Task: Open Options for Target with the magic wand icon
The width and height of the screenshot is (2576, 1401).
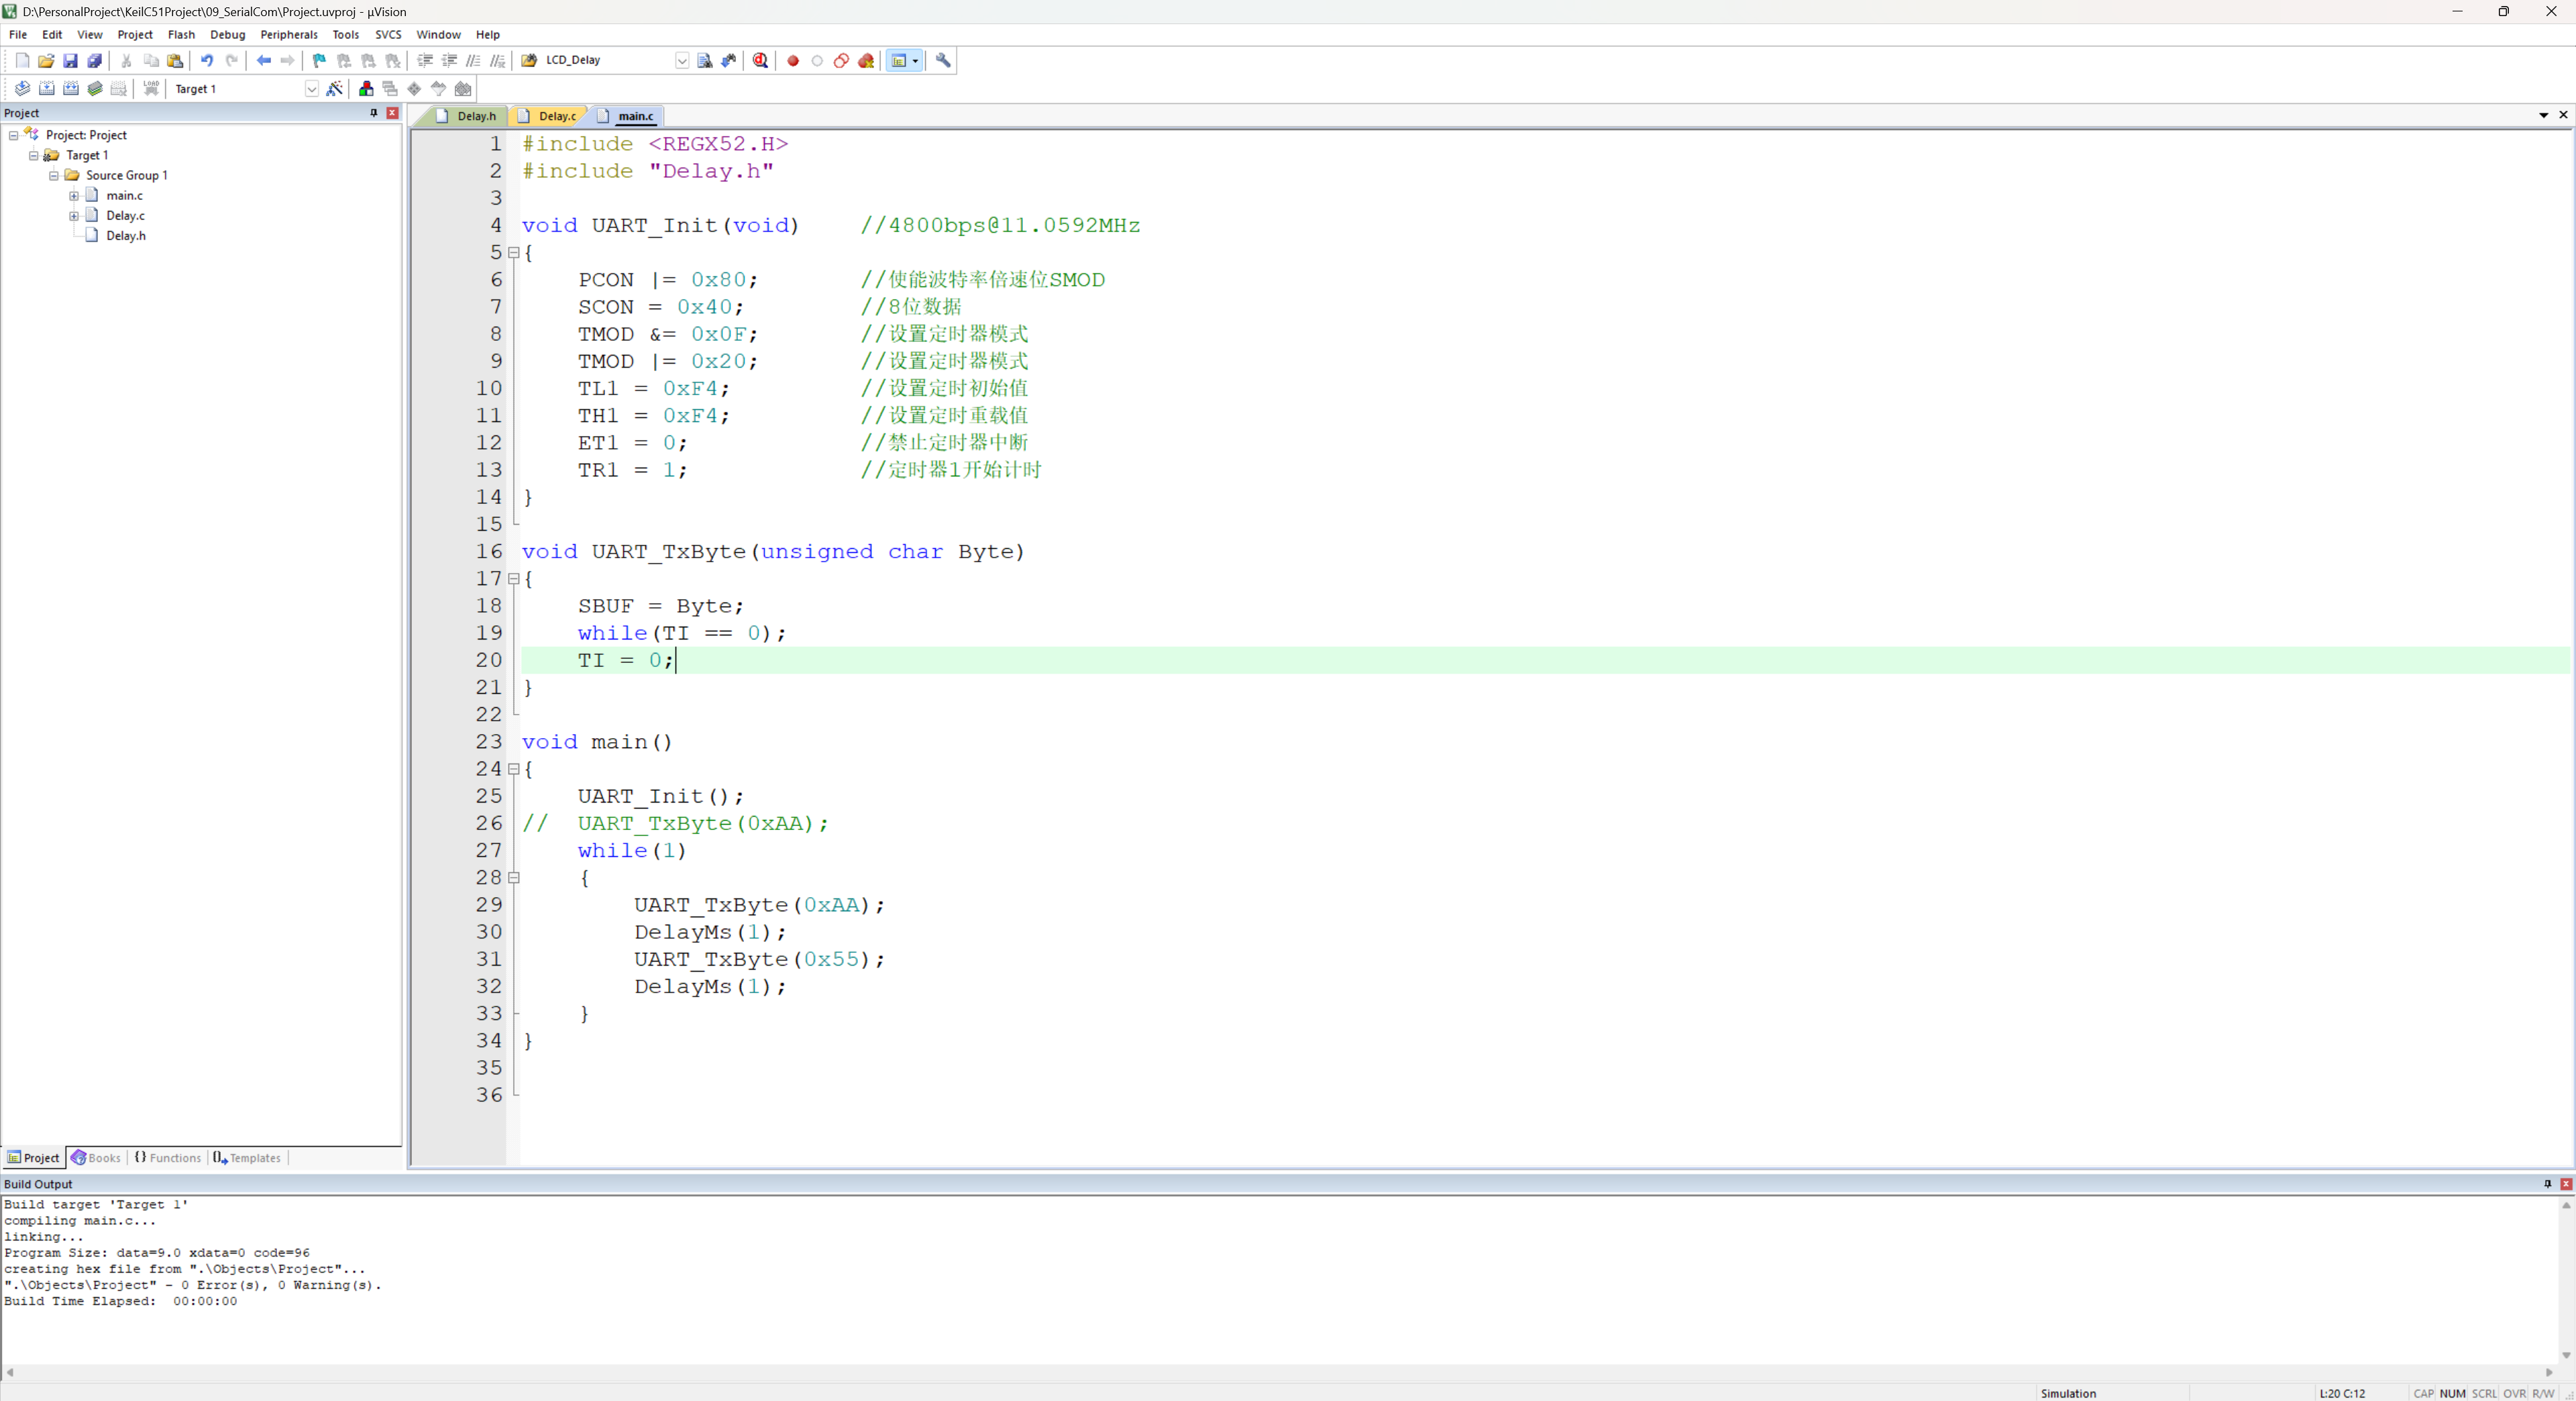Action: click(x=335, y=88)
